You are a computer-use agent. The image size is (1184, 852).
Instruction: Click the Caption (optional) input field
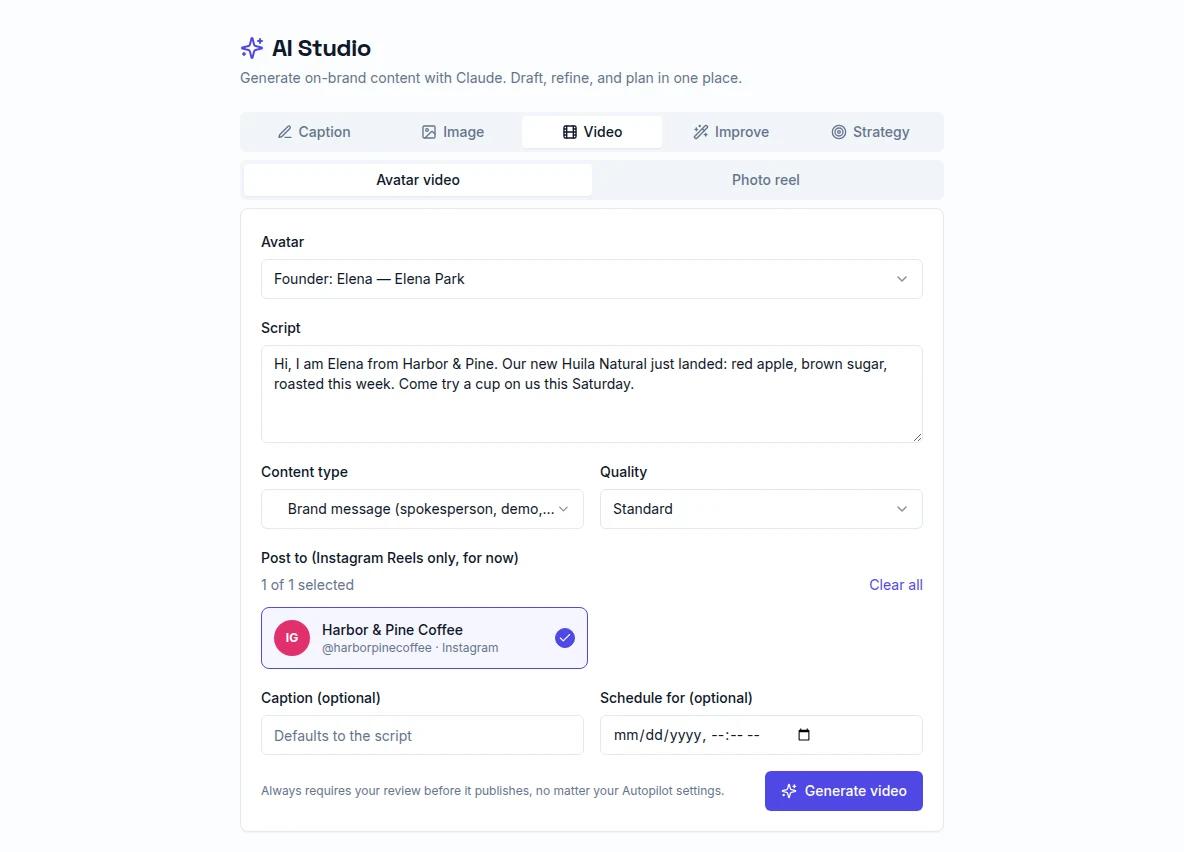[x=422, y=735]
